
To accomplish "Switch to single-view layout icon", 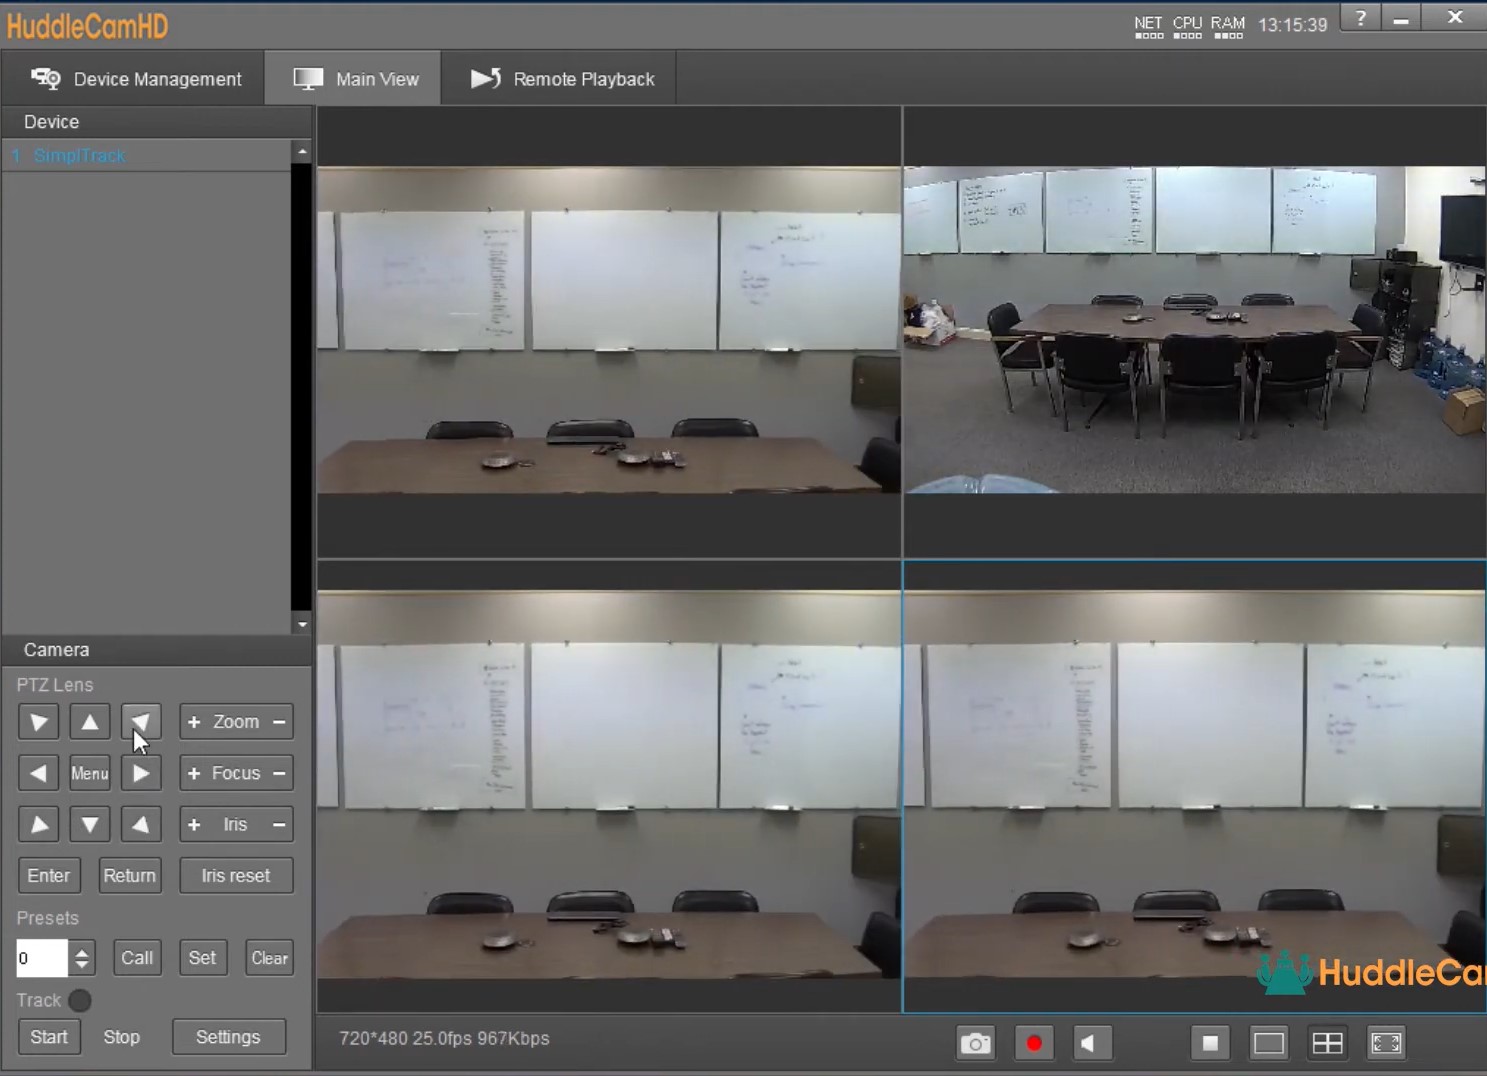I will (1268, 1042).
